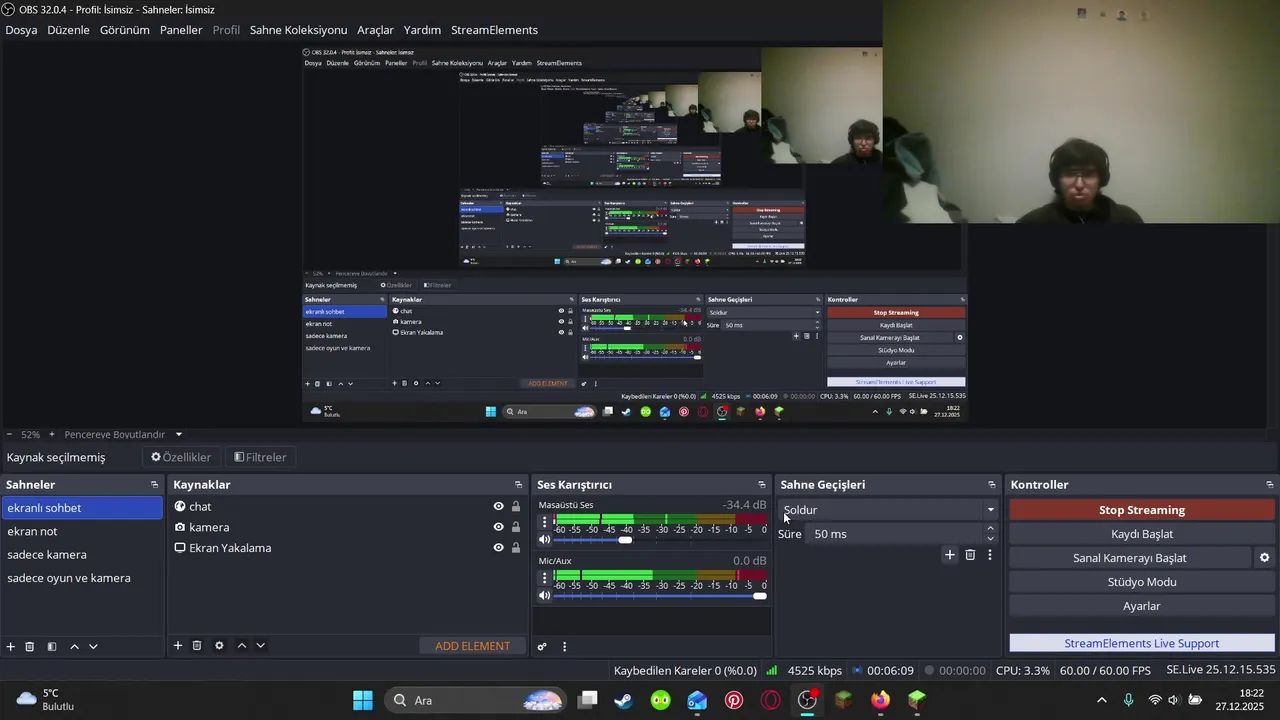Mute the Masaüstü Ses audio
Image resolution: width=1280 pixels, height=720 pixels.
(545, 540)
